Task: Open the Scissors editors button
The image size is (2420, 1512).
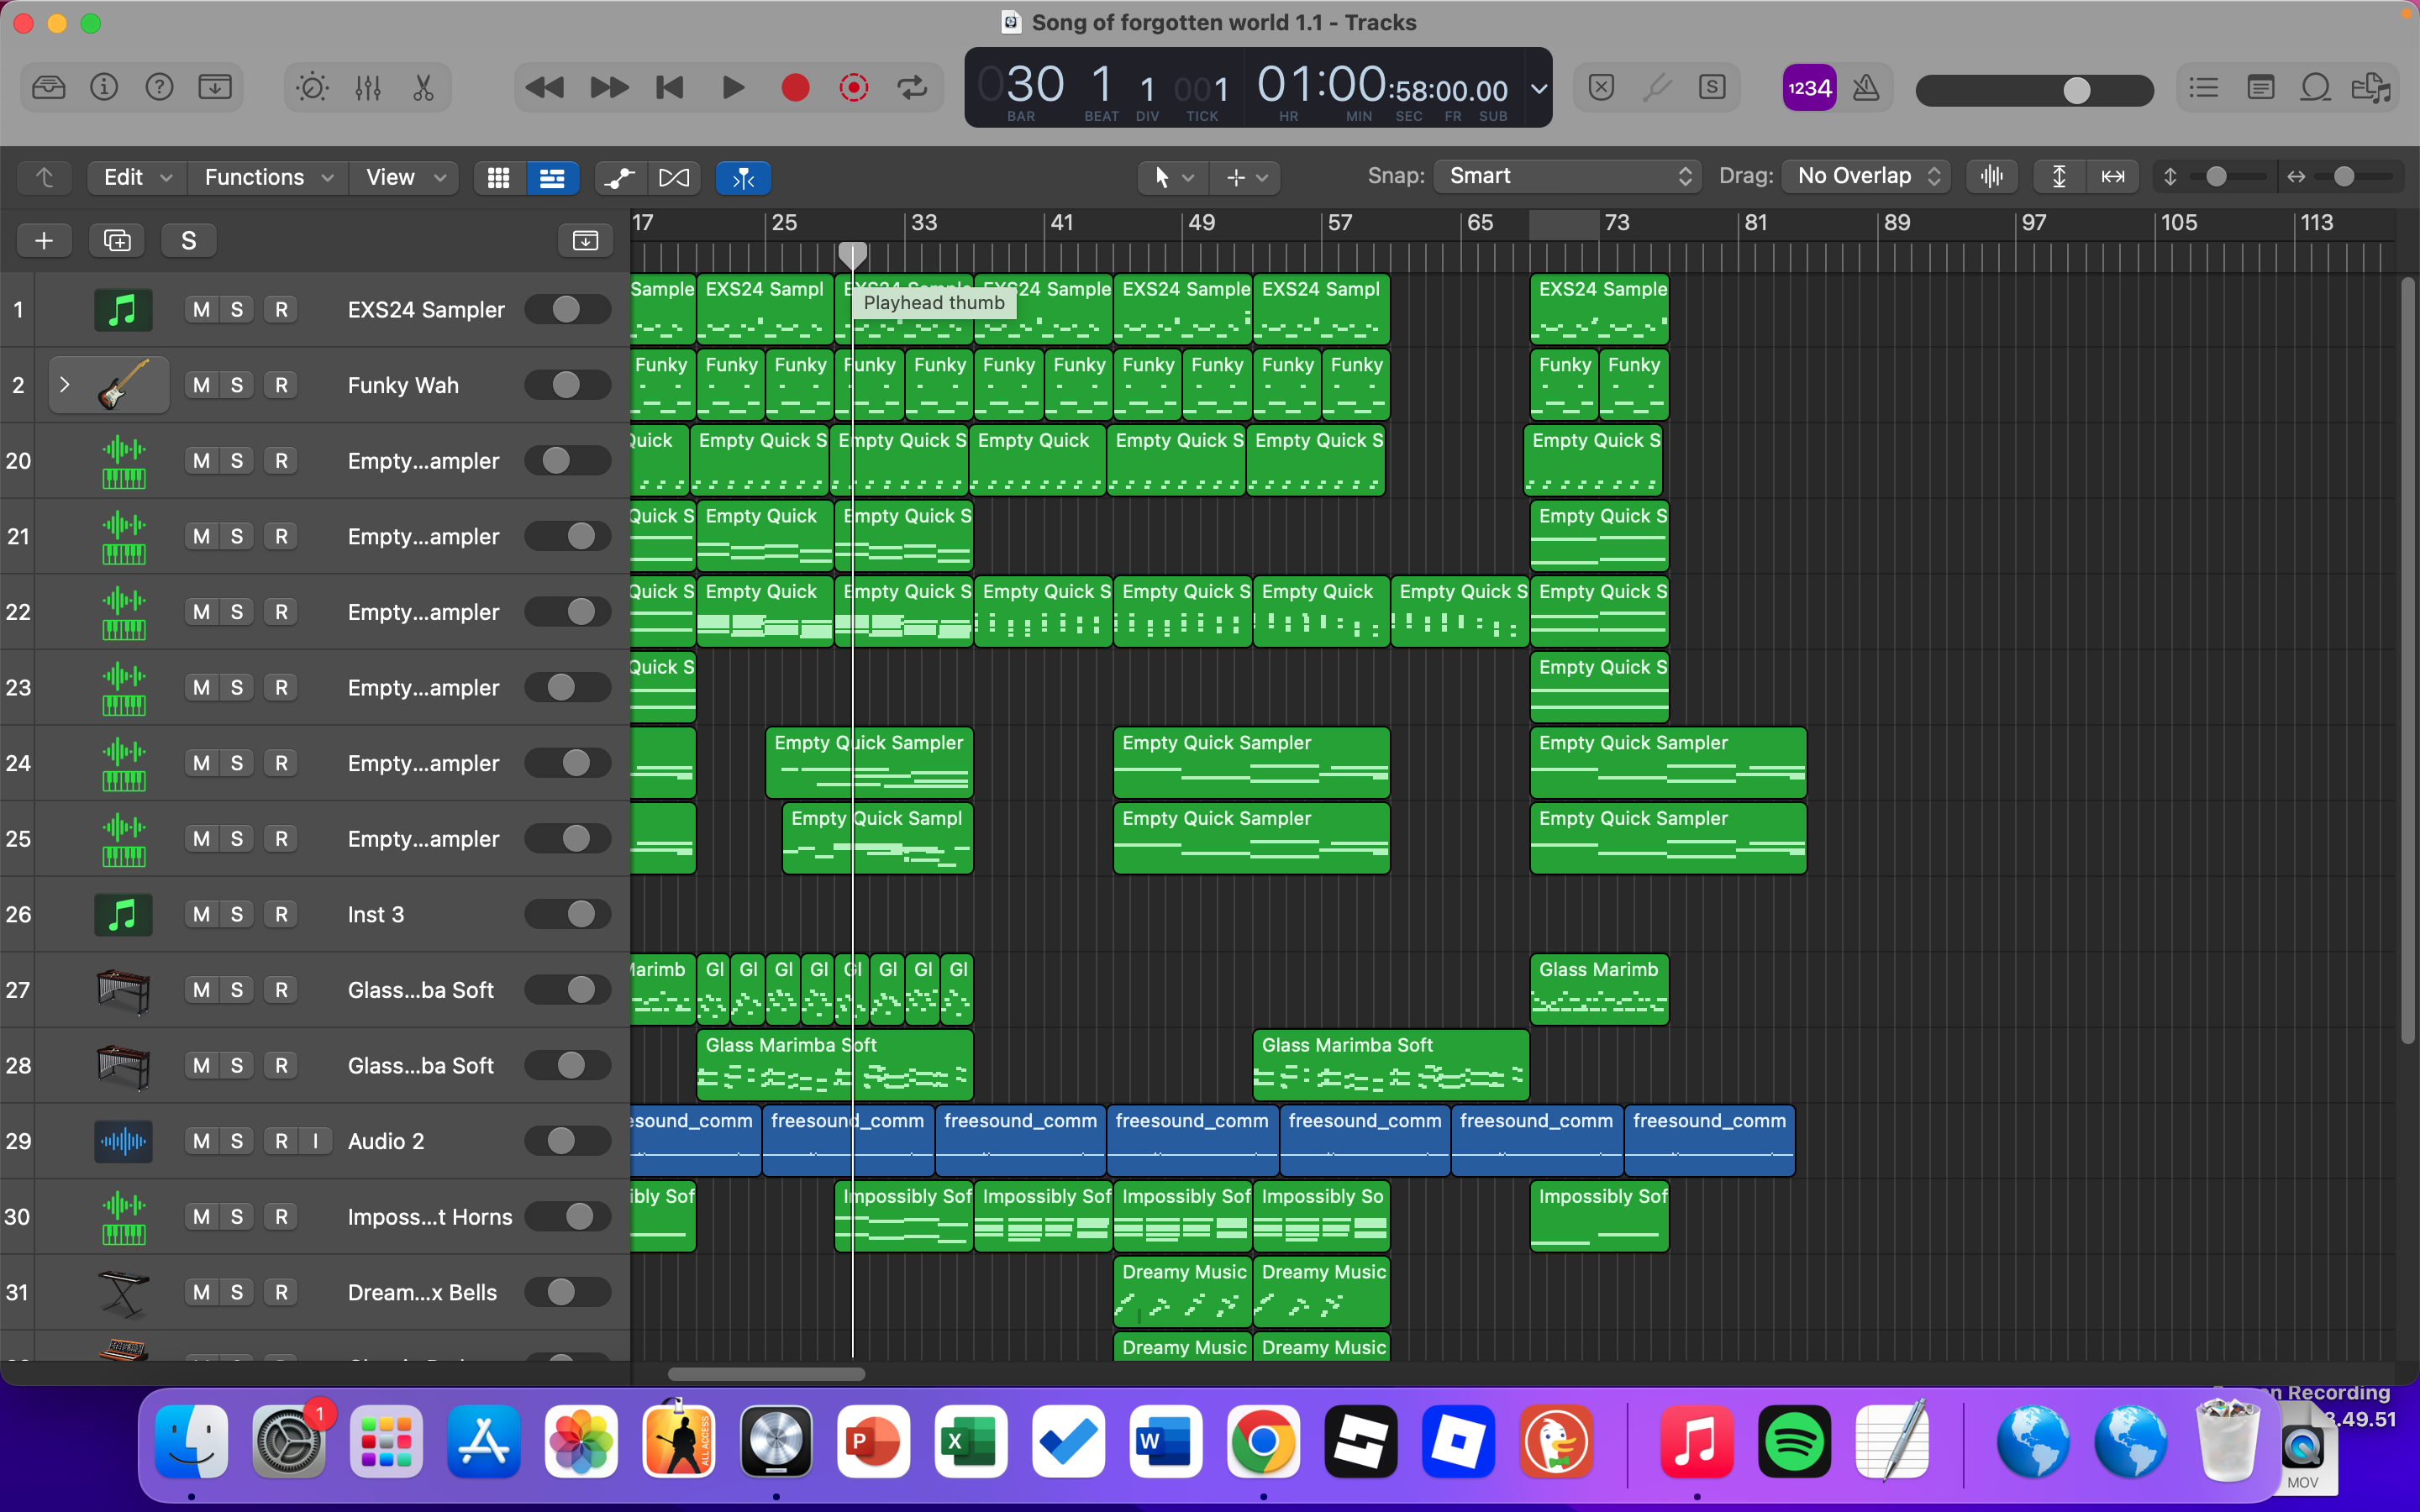Action: coord(424,88)
